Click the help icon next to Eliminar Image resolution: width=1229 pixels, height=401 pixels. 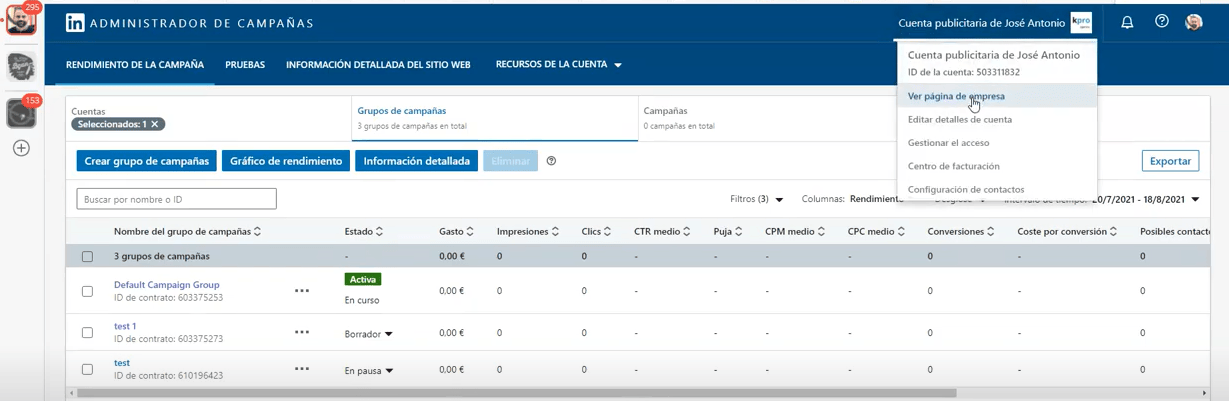coord(551,161)
